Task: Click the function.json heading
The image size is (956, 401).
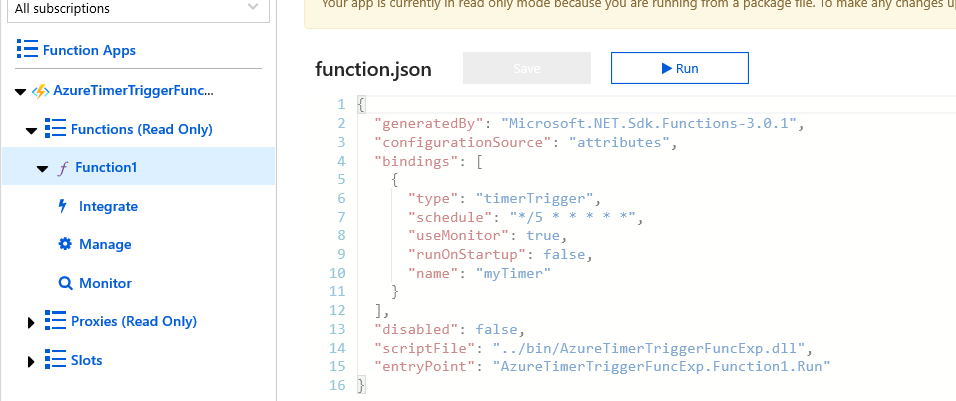Action: (x=373, y=69)
